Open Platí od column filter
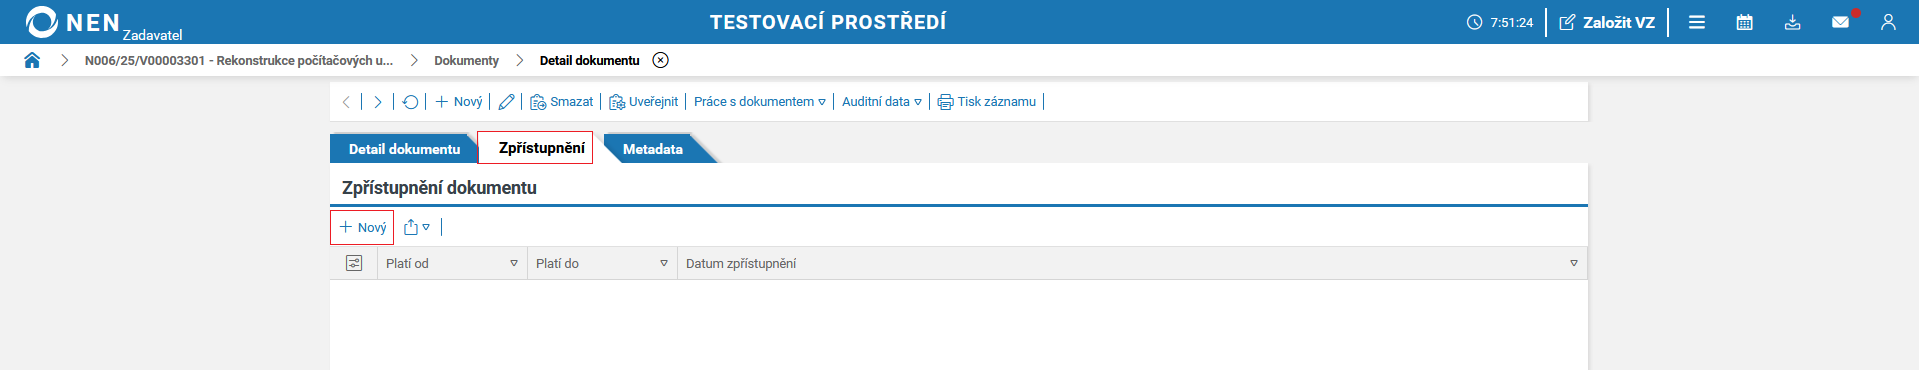Screen dimensions: 1919x370 [514, 264]
